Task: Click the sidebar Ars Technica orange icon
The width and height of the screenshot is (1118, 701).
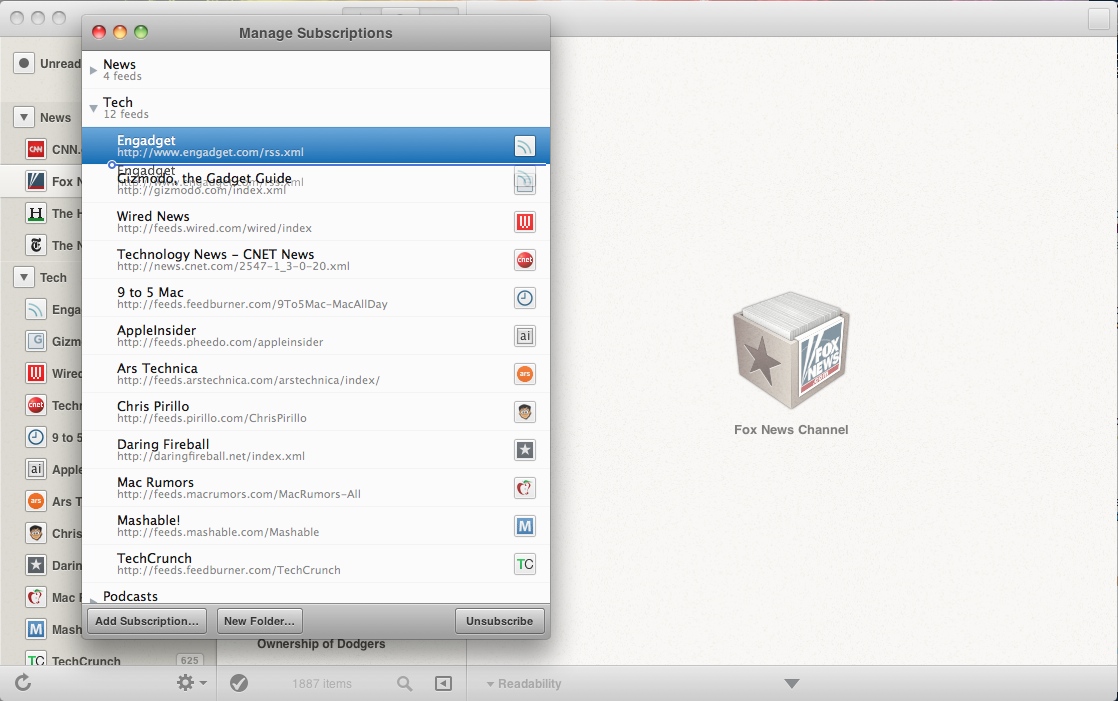Action: 36,501
